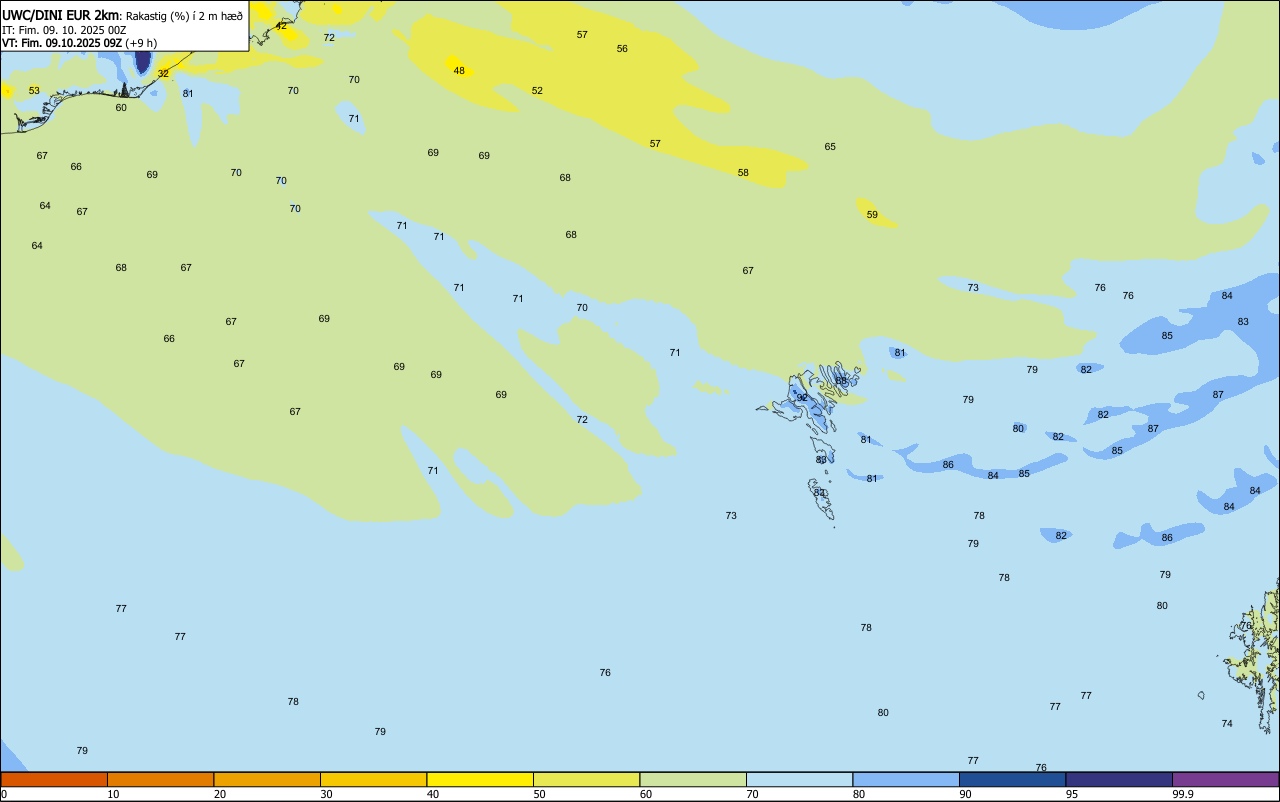Click the legend tick label '99.9'

click(1183, 794)
